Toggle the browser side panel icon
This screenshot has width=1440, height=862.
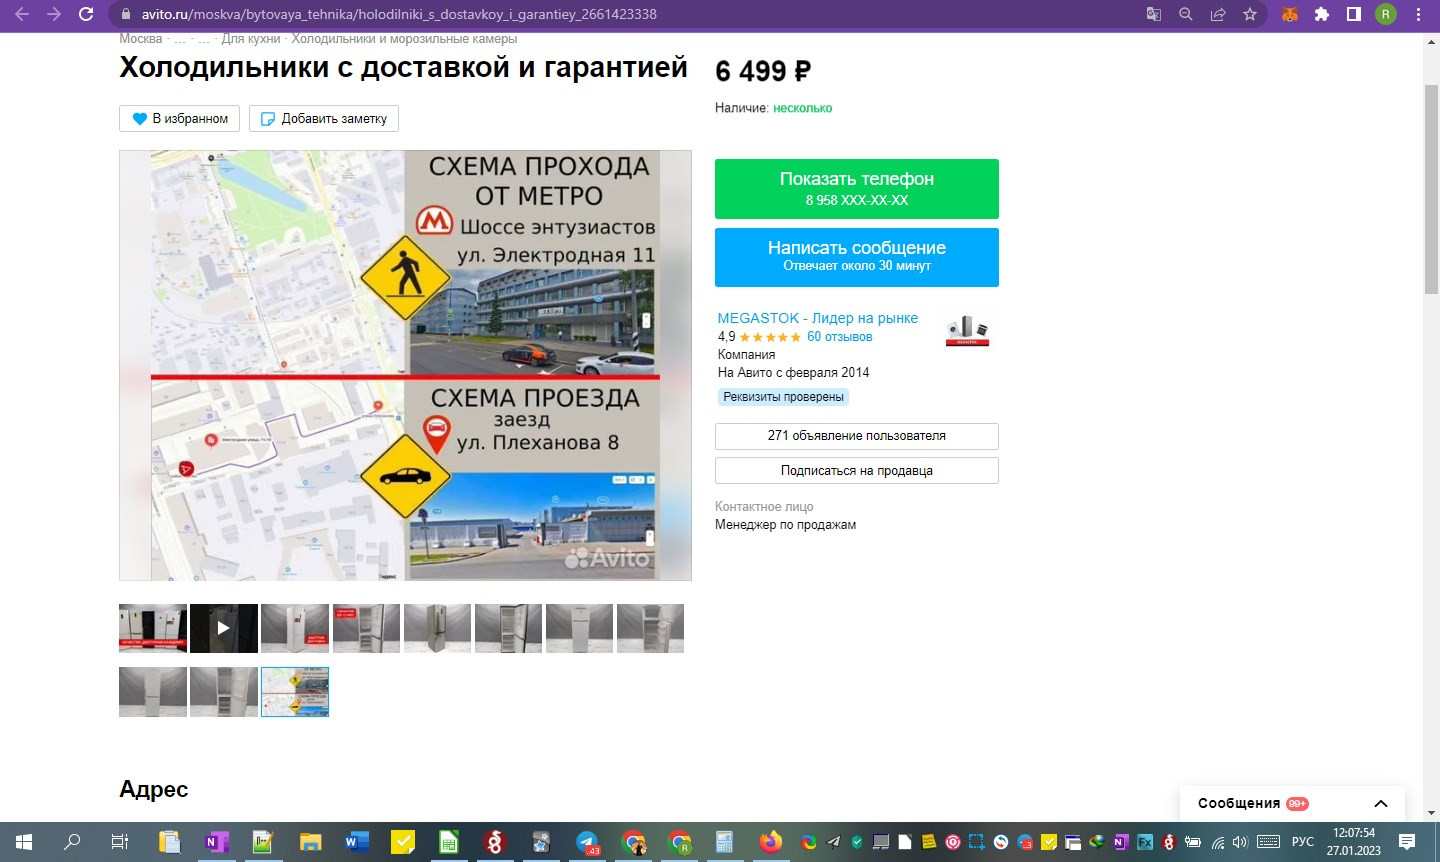pyautogui.click(x=1353, y=14)
